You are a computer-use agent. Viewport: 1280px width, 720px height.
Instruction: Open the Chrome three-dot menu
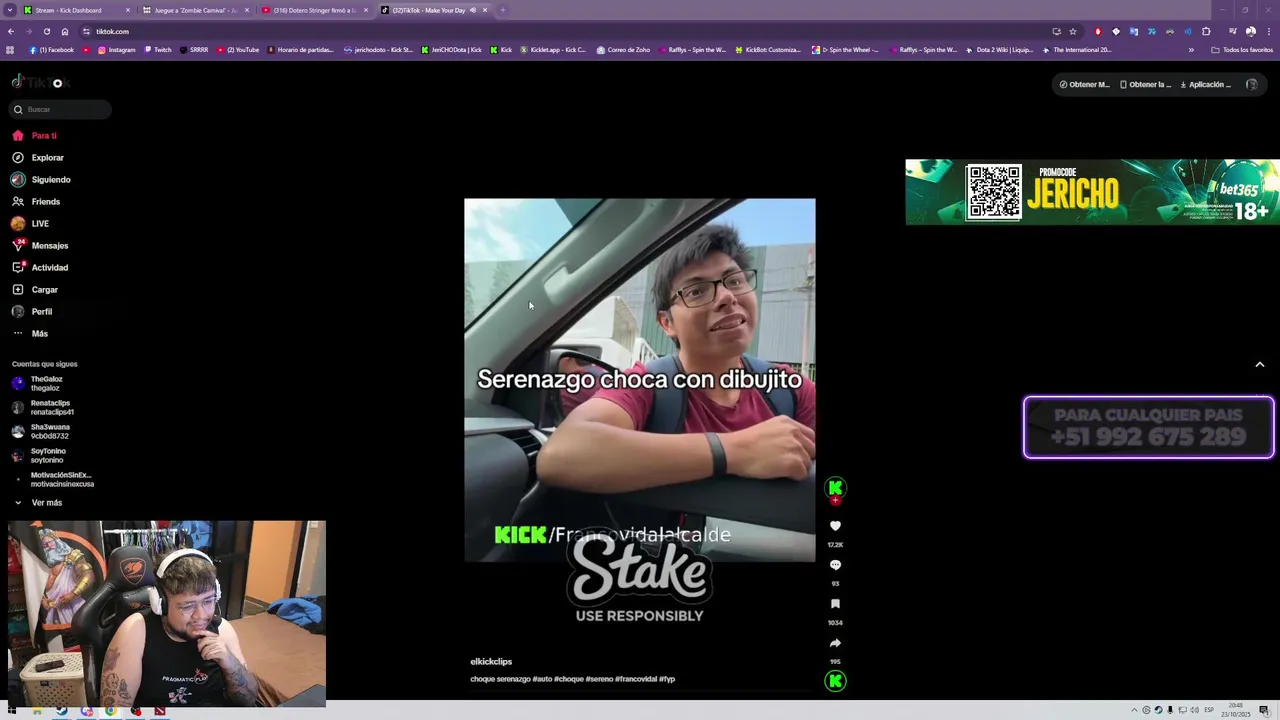tap(1268, 31)
